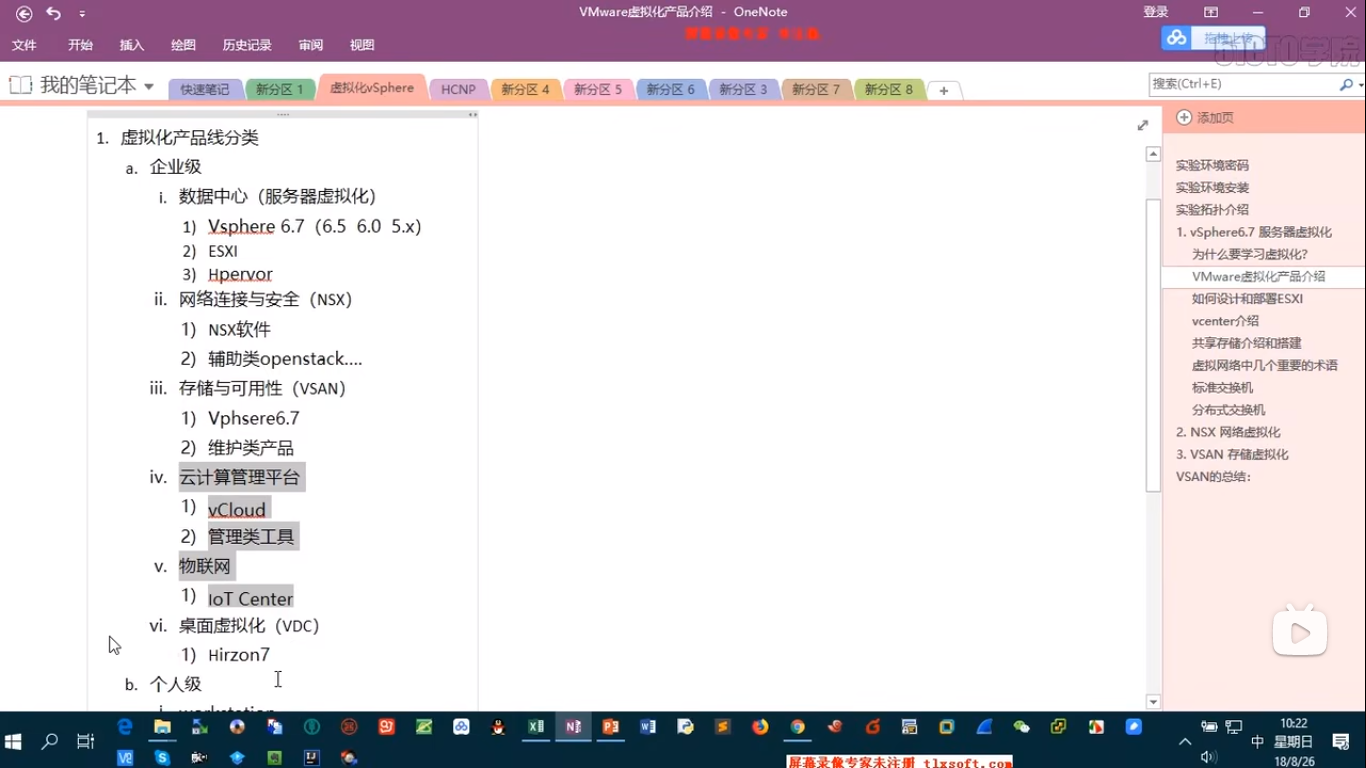Open the 审阅 ribbon tab
Screen dimensions: 1366x768
coord(311,45)
